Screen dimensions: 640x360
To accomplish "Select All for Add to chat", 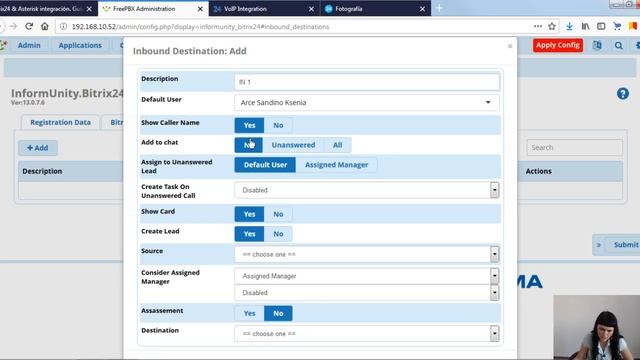I will click(337, 145).
